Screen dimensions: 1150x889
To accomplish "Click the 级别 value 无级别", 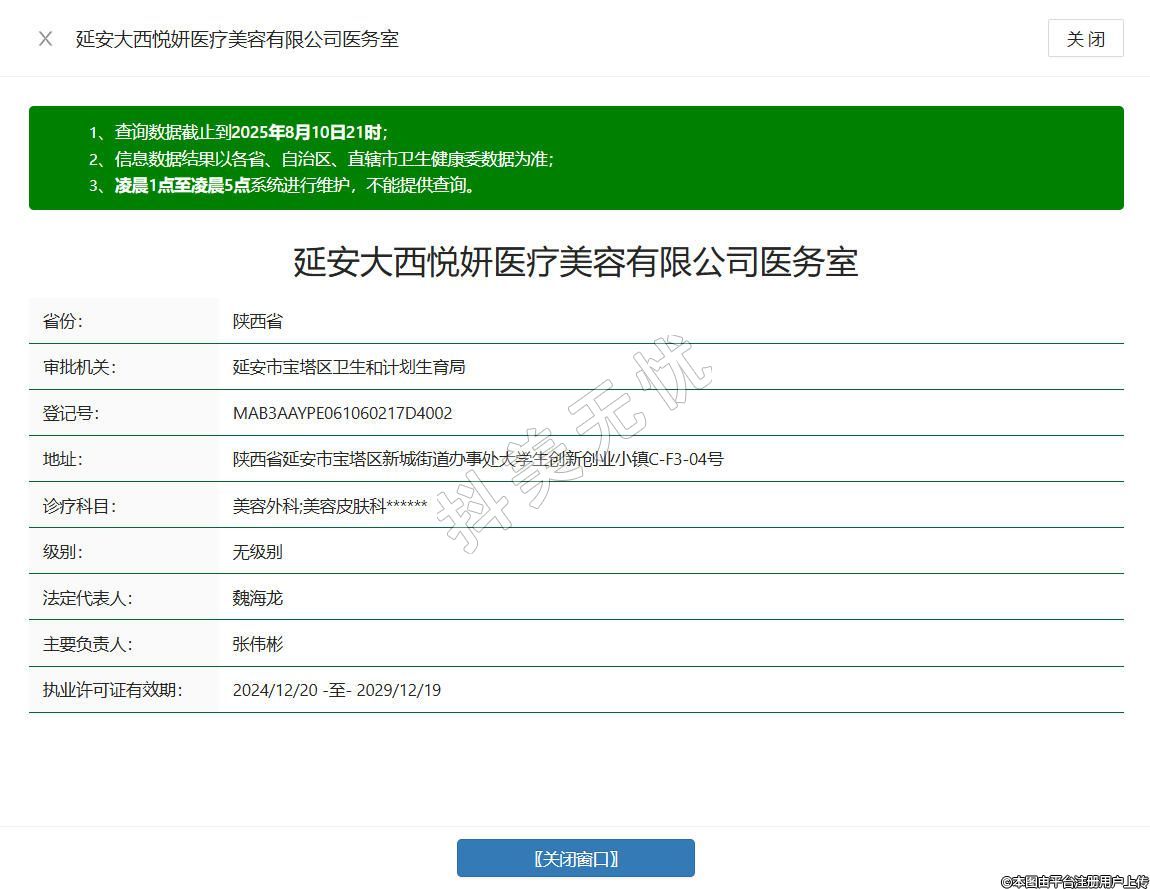I will pos(258,552).
